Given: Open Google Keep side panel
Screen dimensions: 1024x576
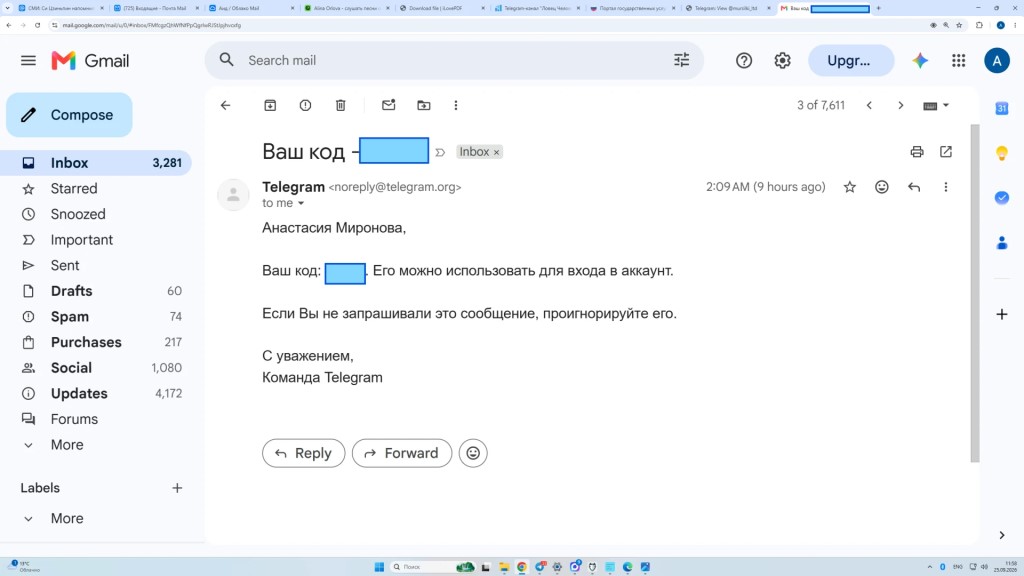Looking at the screenshot, I should pos(1002,153).
